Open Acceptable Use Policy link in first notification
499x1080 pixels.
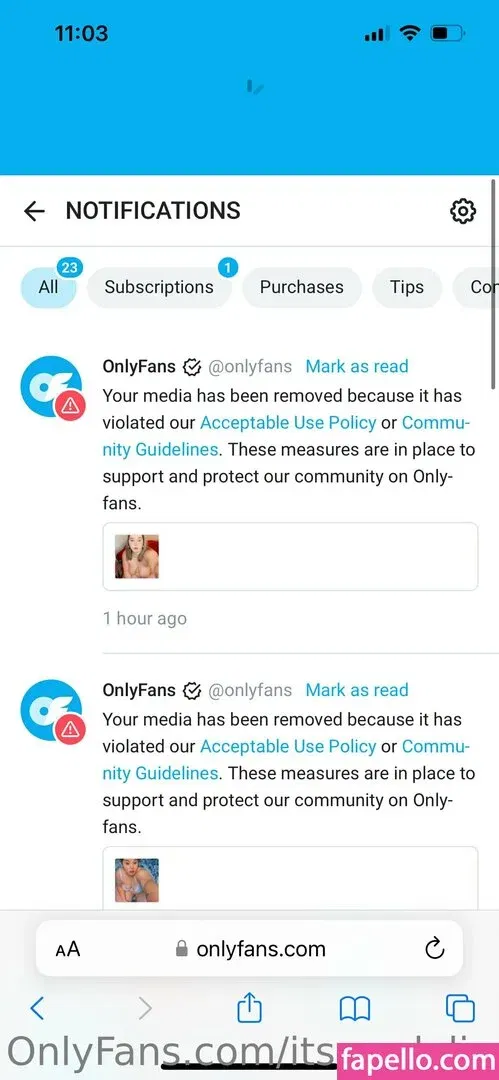pos(288,423)
